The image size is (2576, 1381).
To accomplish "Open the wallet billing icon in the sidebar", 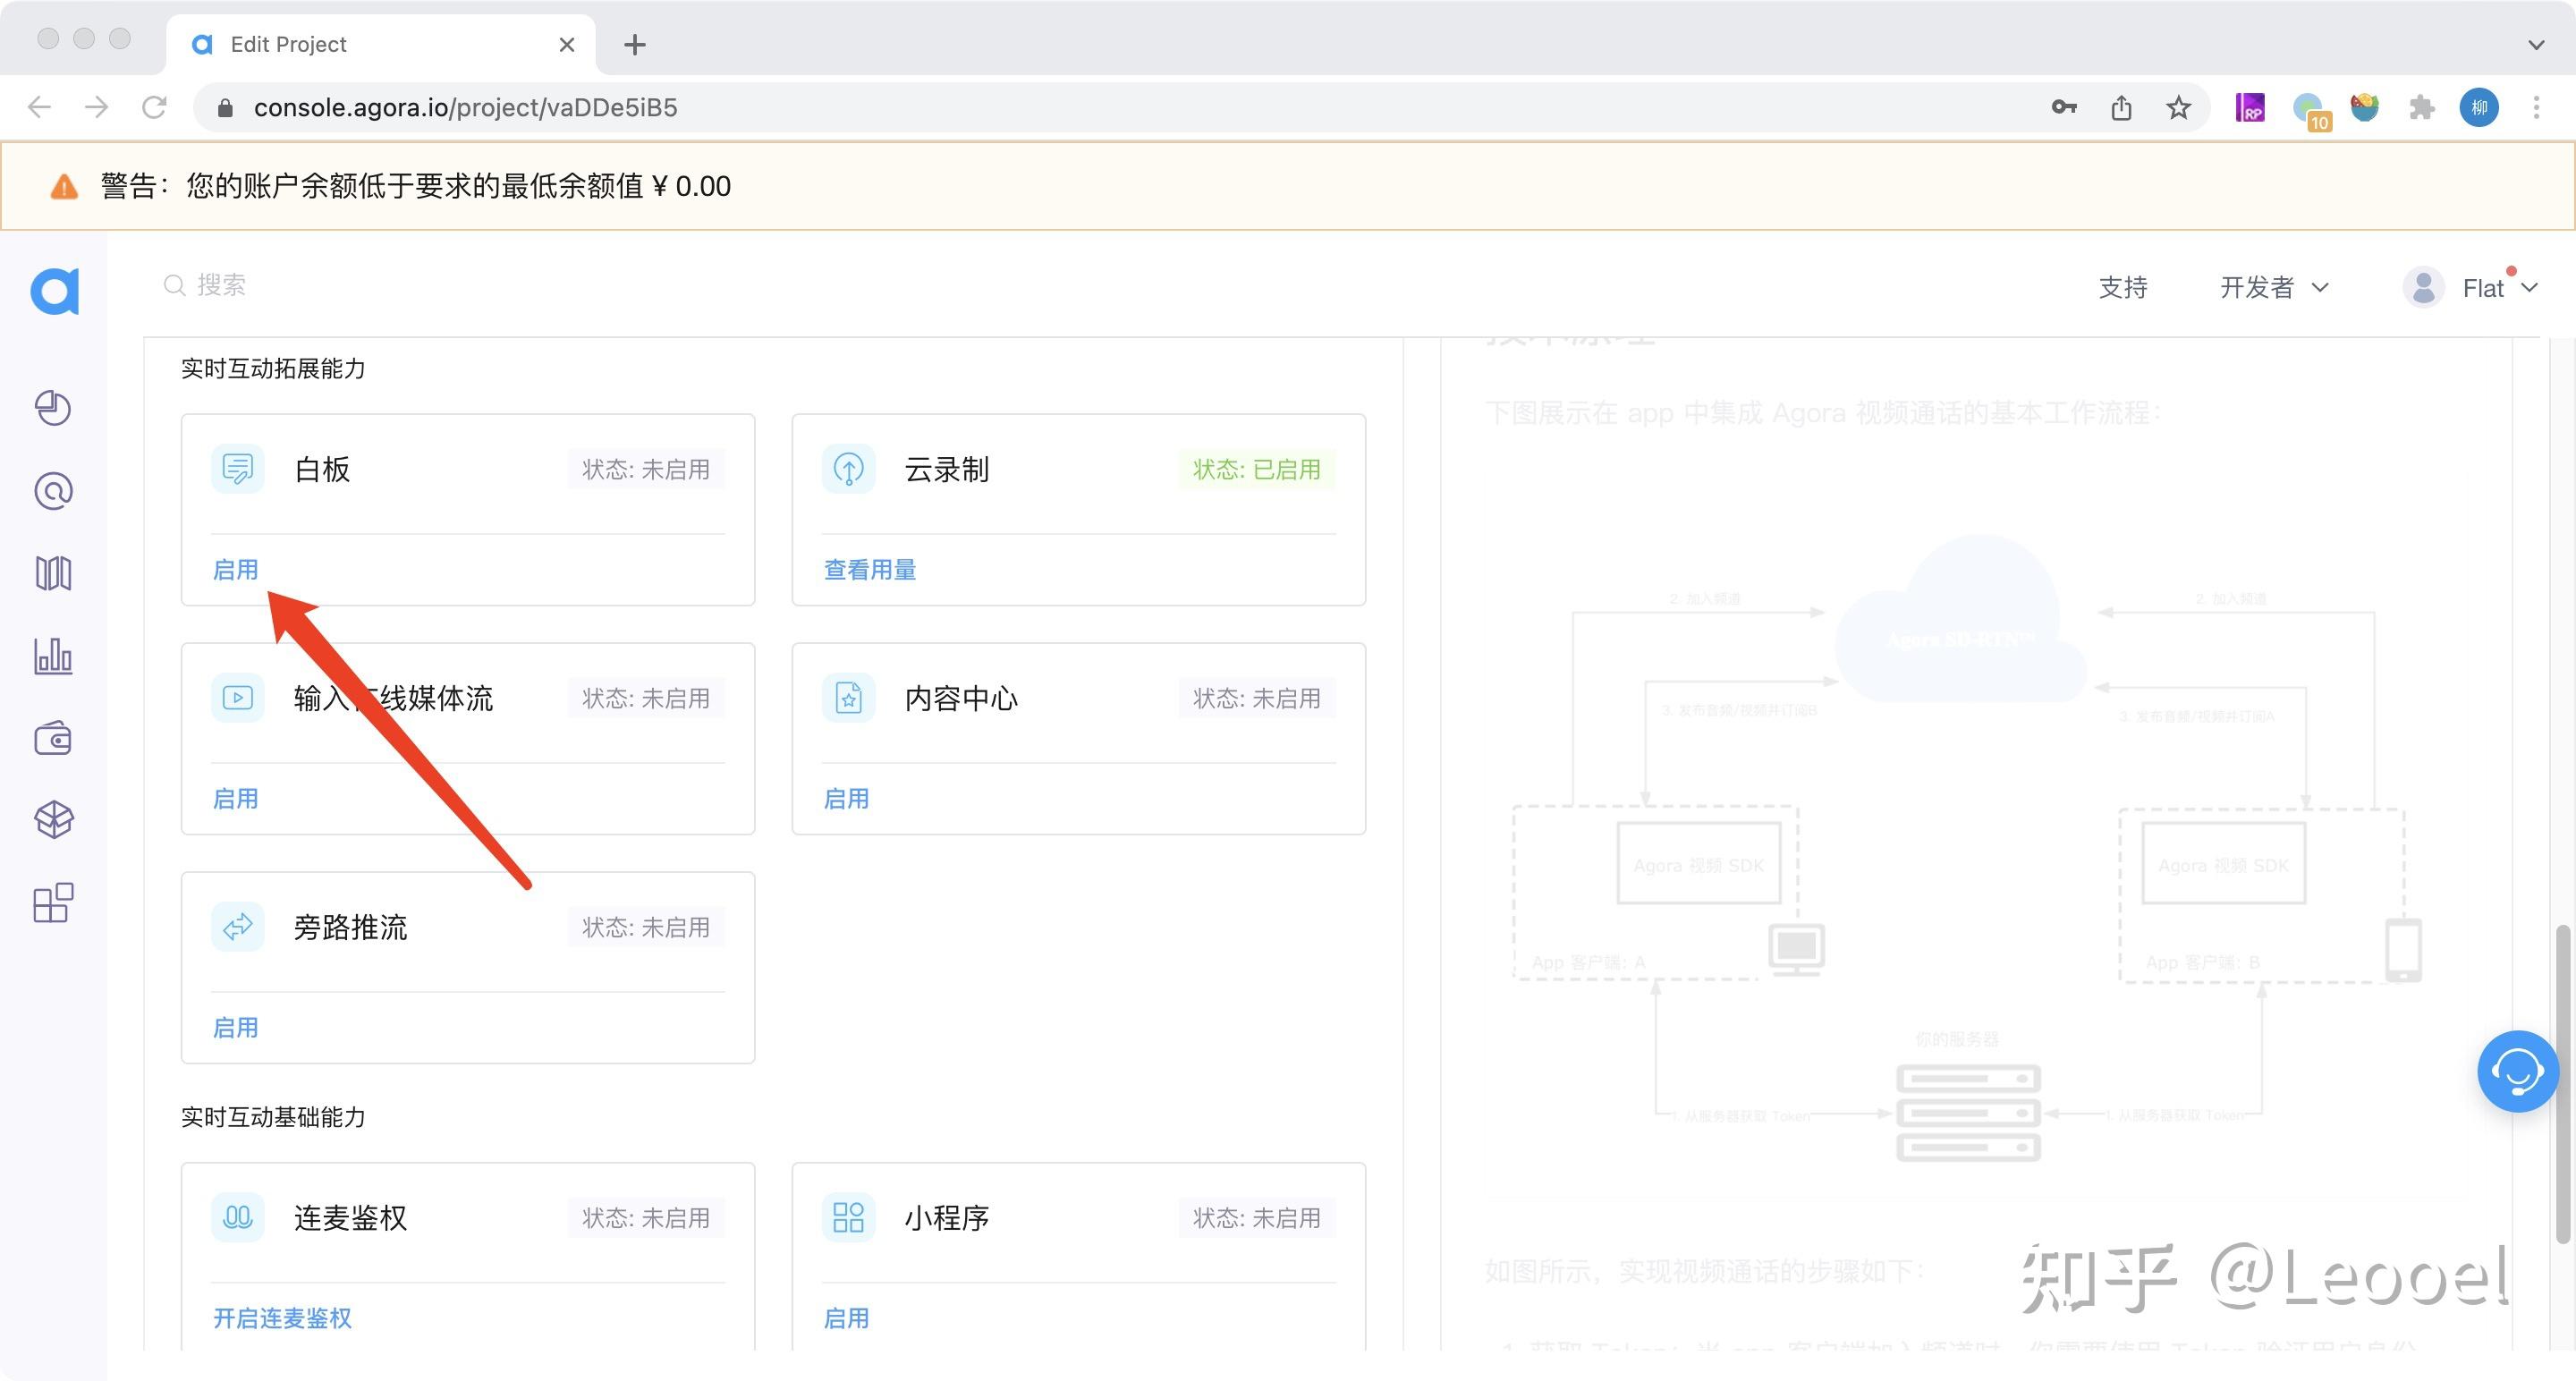I will [53, 739].
